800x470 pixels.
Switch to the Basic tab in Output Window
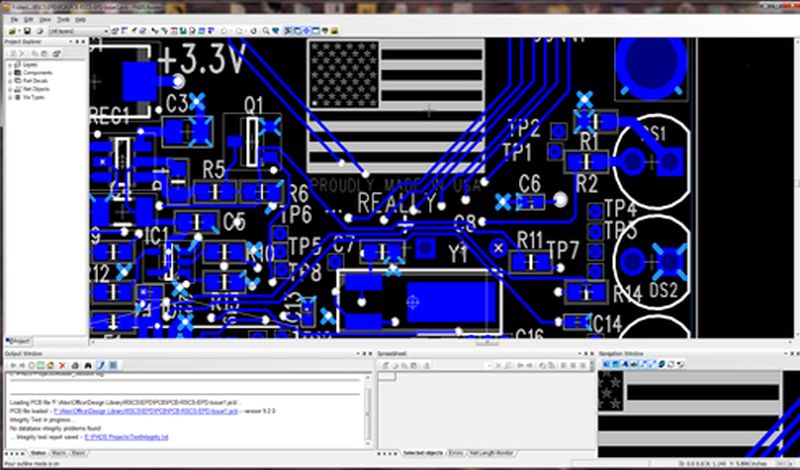[x=79, y=453]
